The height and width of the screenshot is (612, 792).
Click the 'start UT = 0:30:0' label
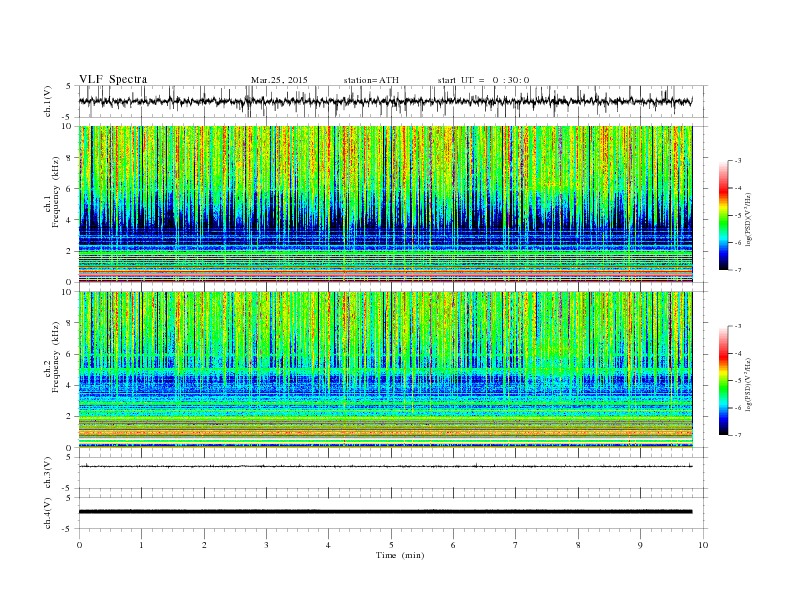click(483, 80)
